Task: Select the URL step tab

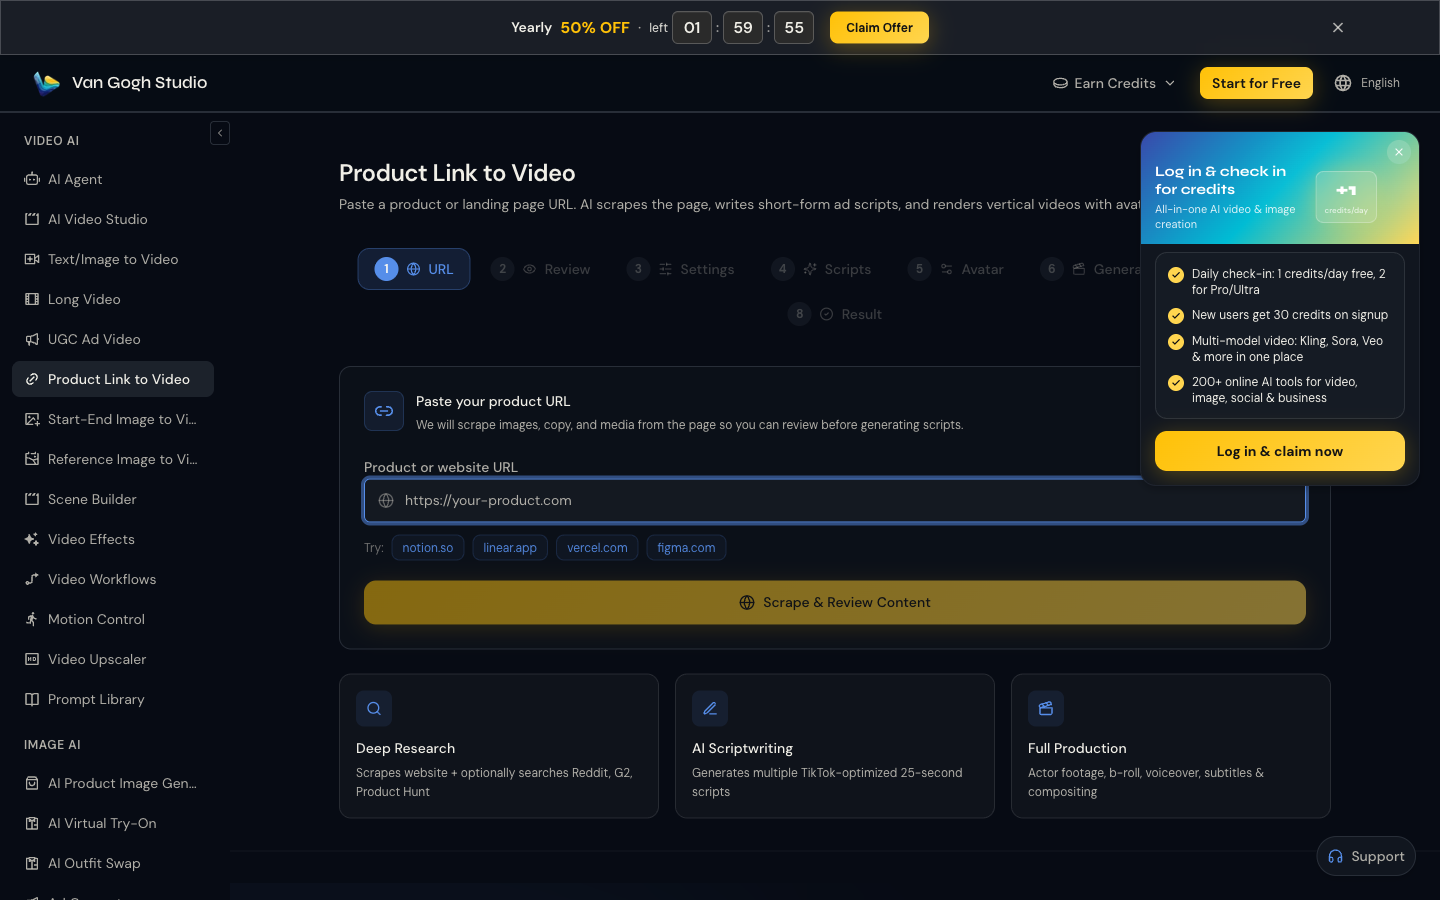Action: 414,269
